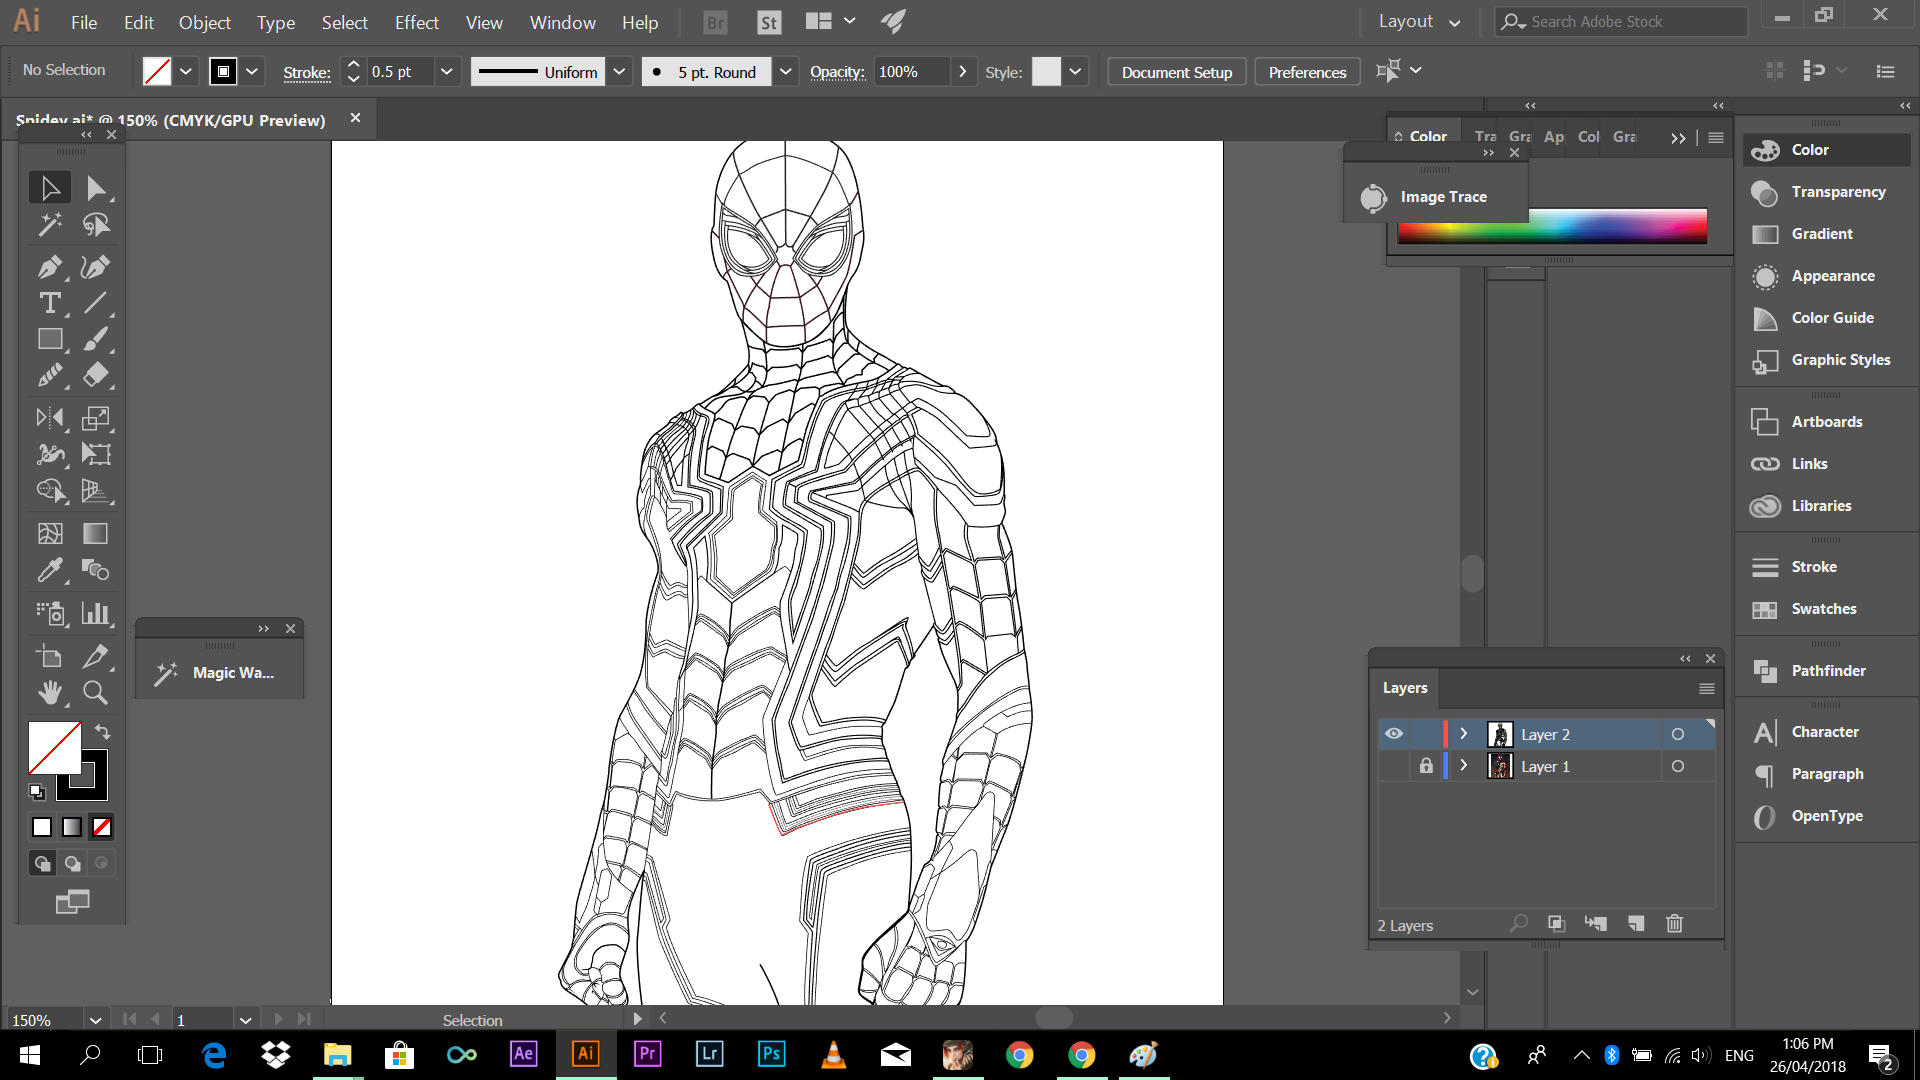Screen dimensions: 1920x1080
Task: Open the Effect menu
Action: pyautogui.click(x=416, y=22)
